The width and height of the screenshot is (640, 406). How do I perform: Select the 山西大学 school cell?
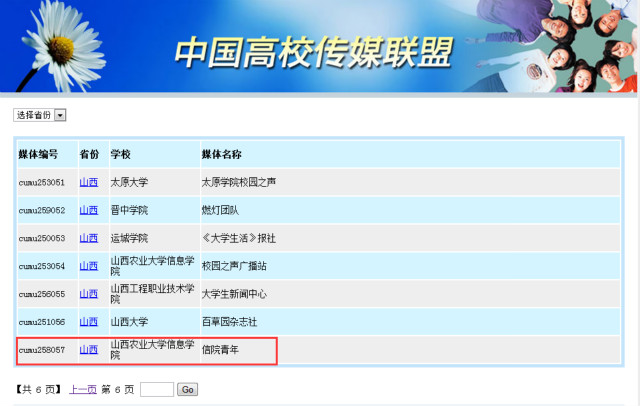tap(129, 322)
